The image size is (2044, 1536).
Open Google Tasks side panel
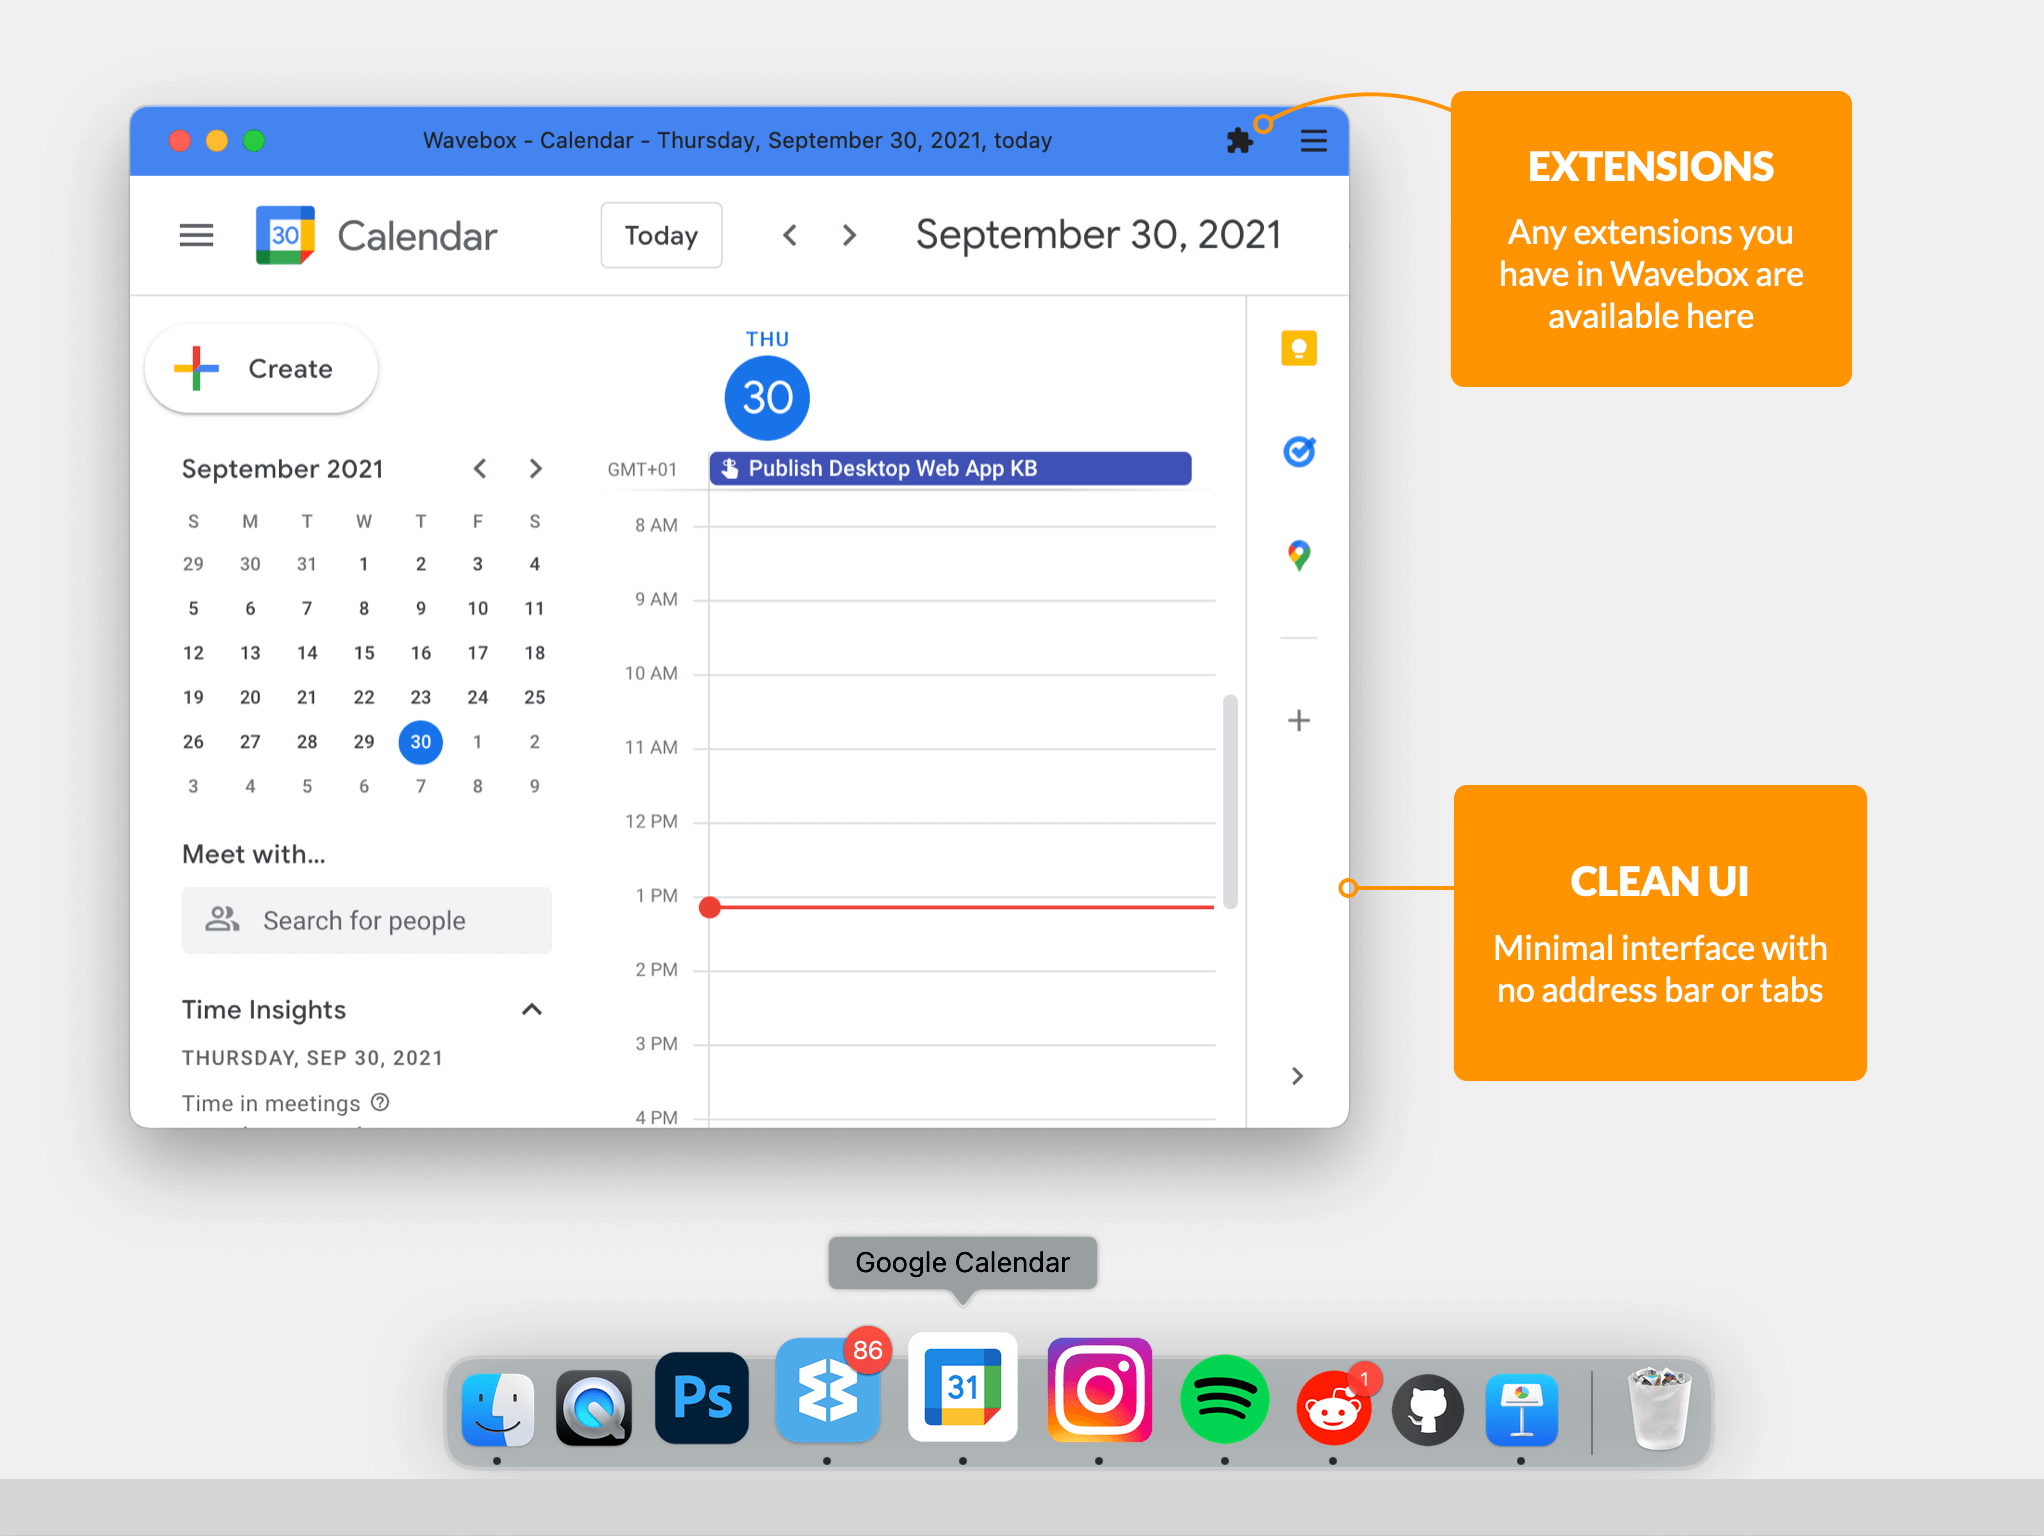(1298, 452)
